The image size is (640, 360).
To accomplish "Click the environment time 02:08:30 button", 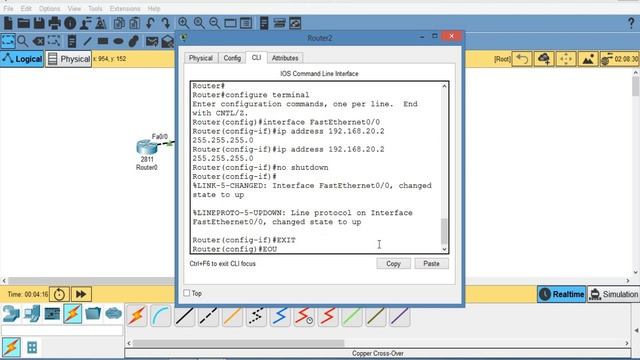I will [620, 59].
